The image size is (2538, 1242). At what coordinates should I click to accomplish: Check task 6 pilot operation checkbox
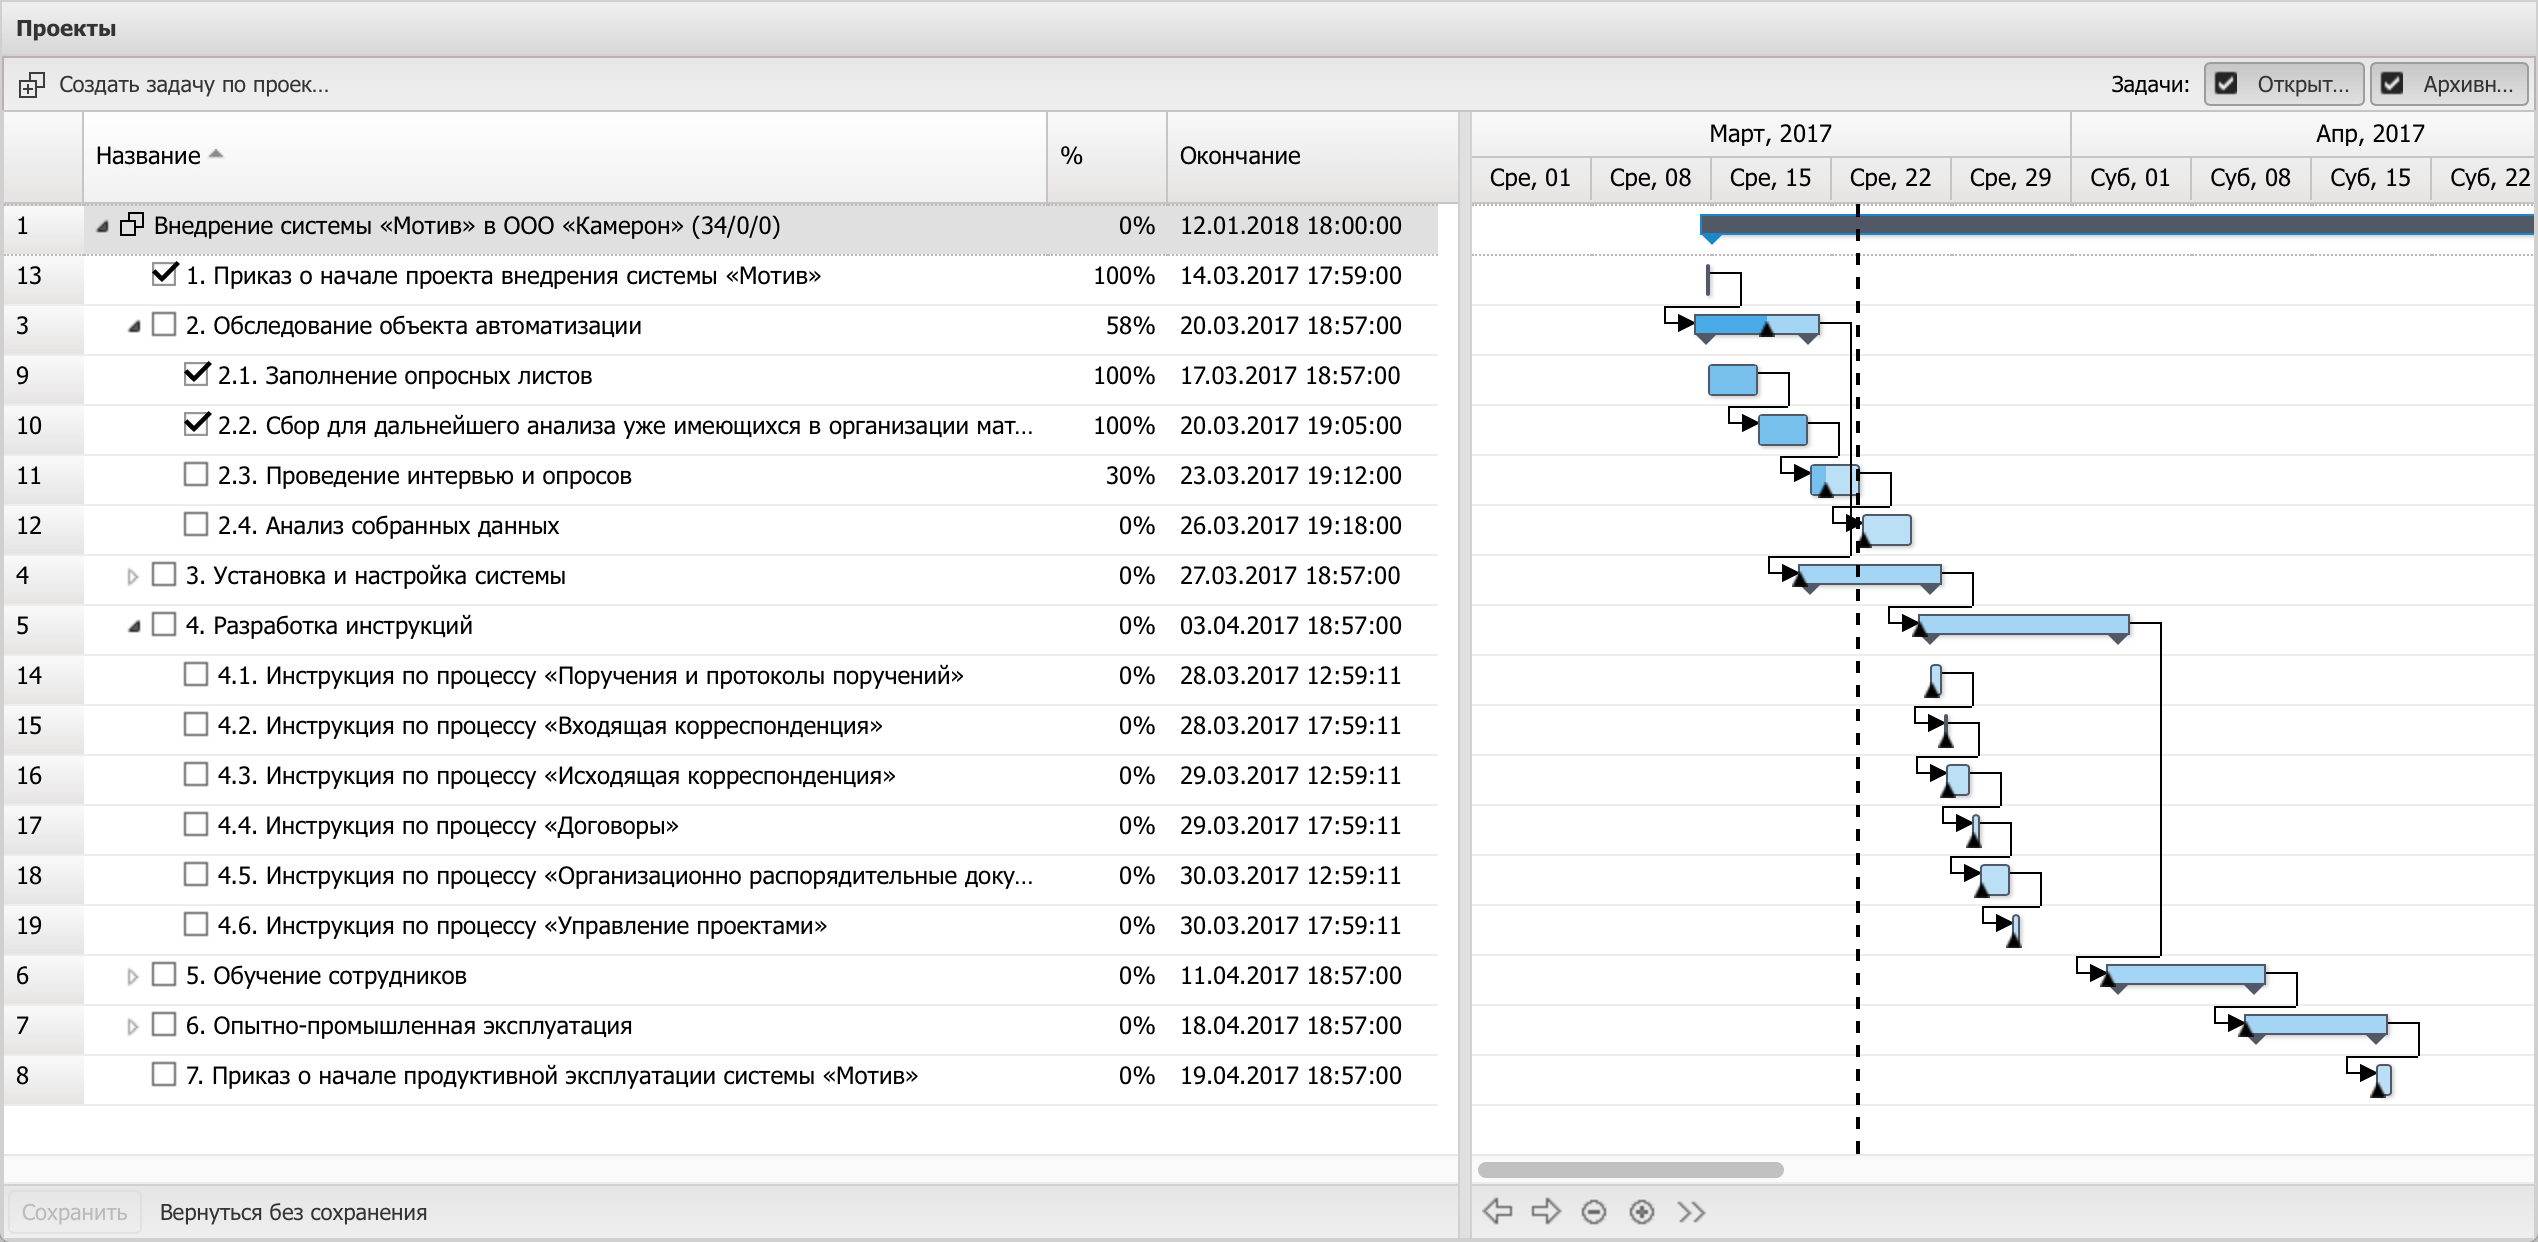point(164,1024)
